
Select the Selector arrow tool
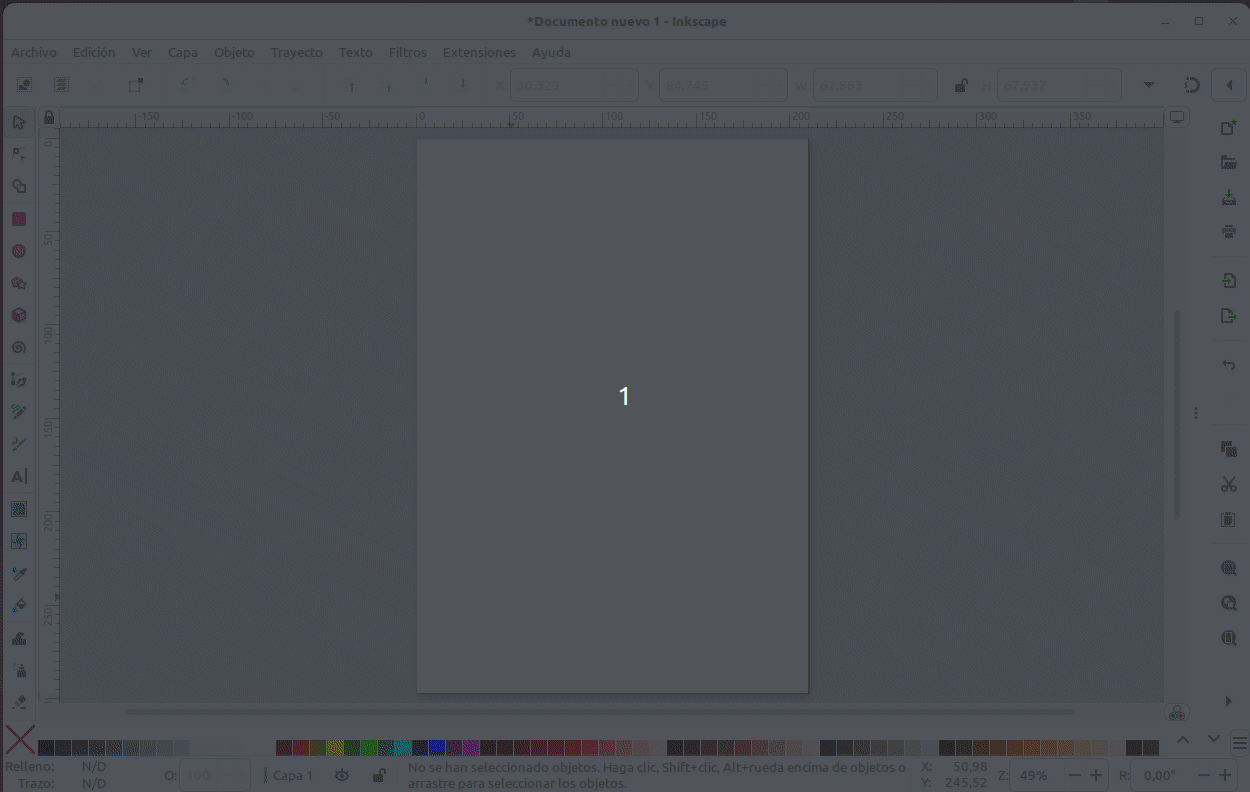coord(18,122)
